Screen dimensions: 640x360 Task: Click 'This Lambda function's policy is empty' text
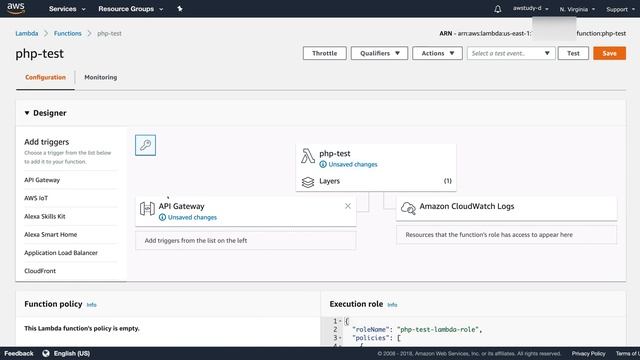click(x=82, y=328)
